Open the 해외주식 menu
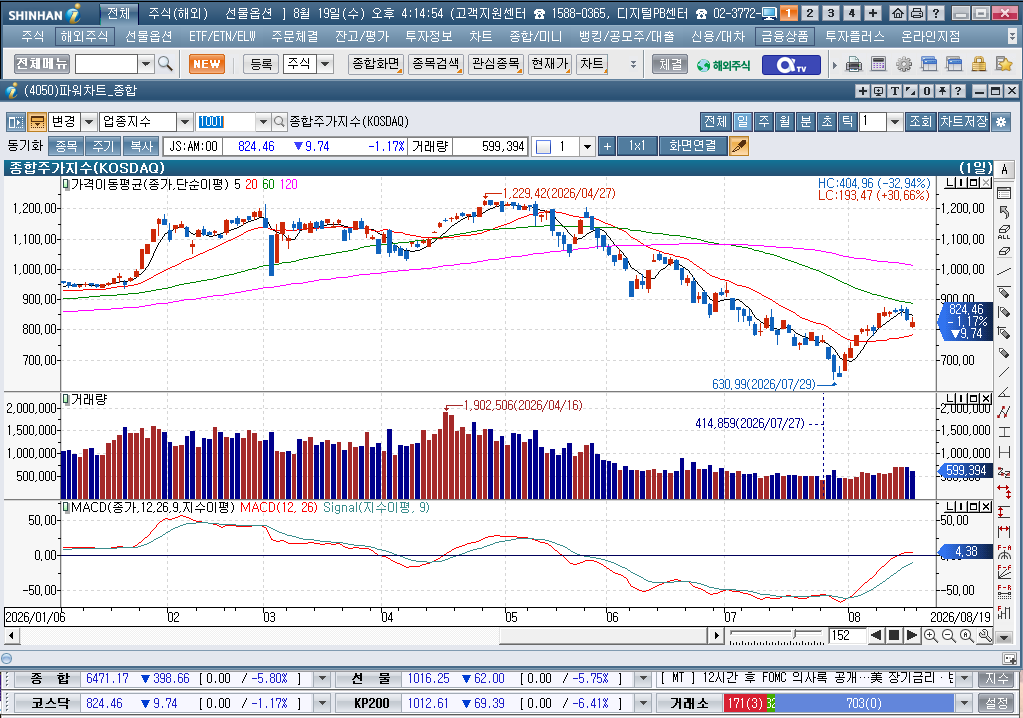The image size is (1023, 718). (84, 37)
